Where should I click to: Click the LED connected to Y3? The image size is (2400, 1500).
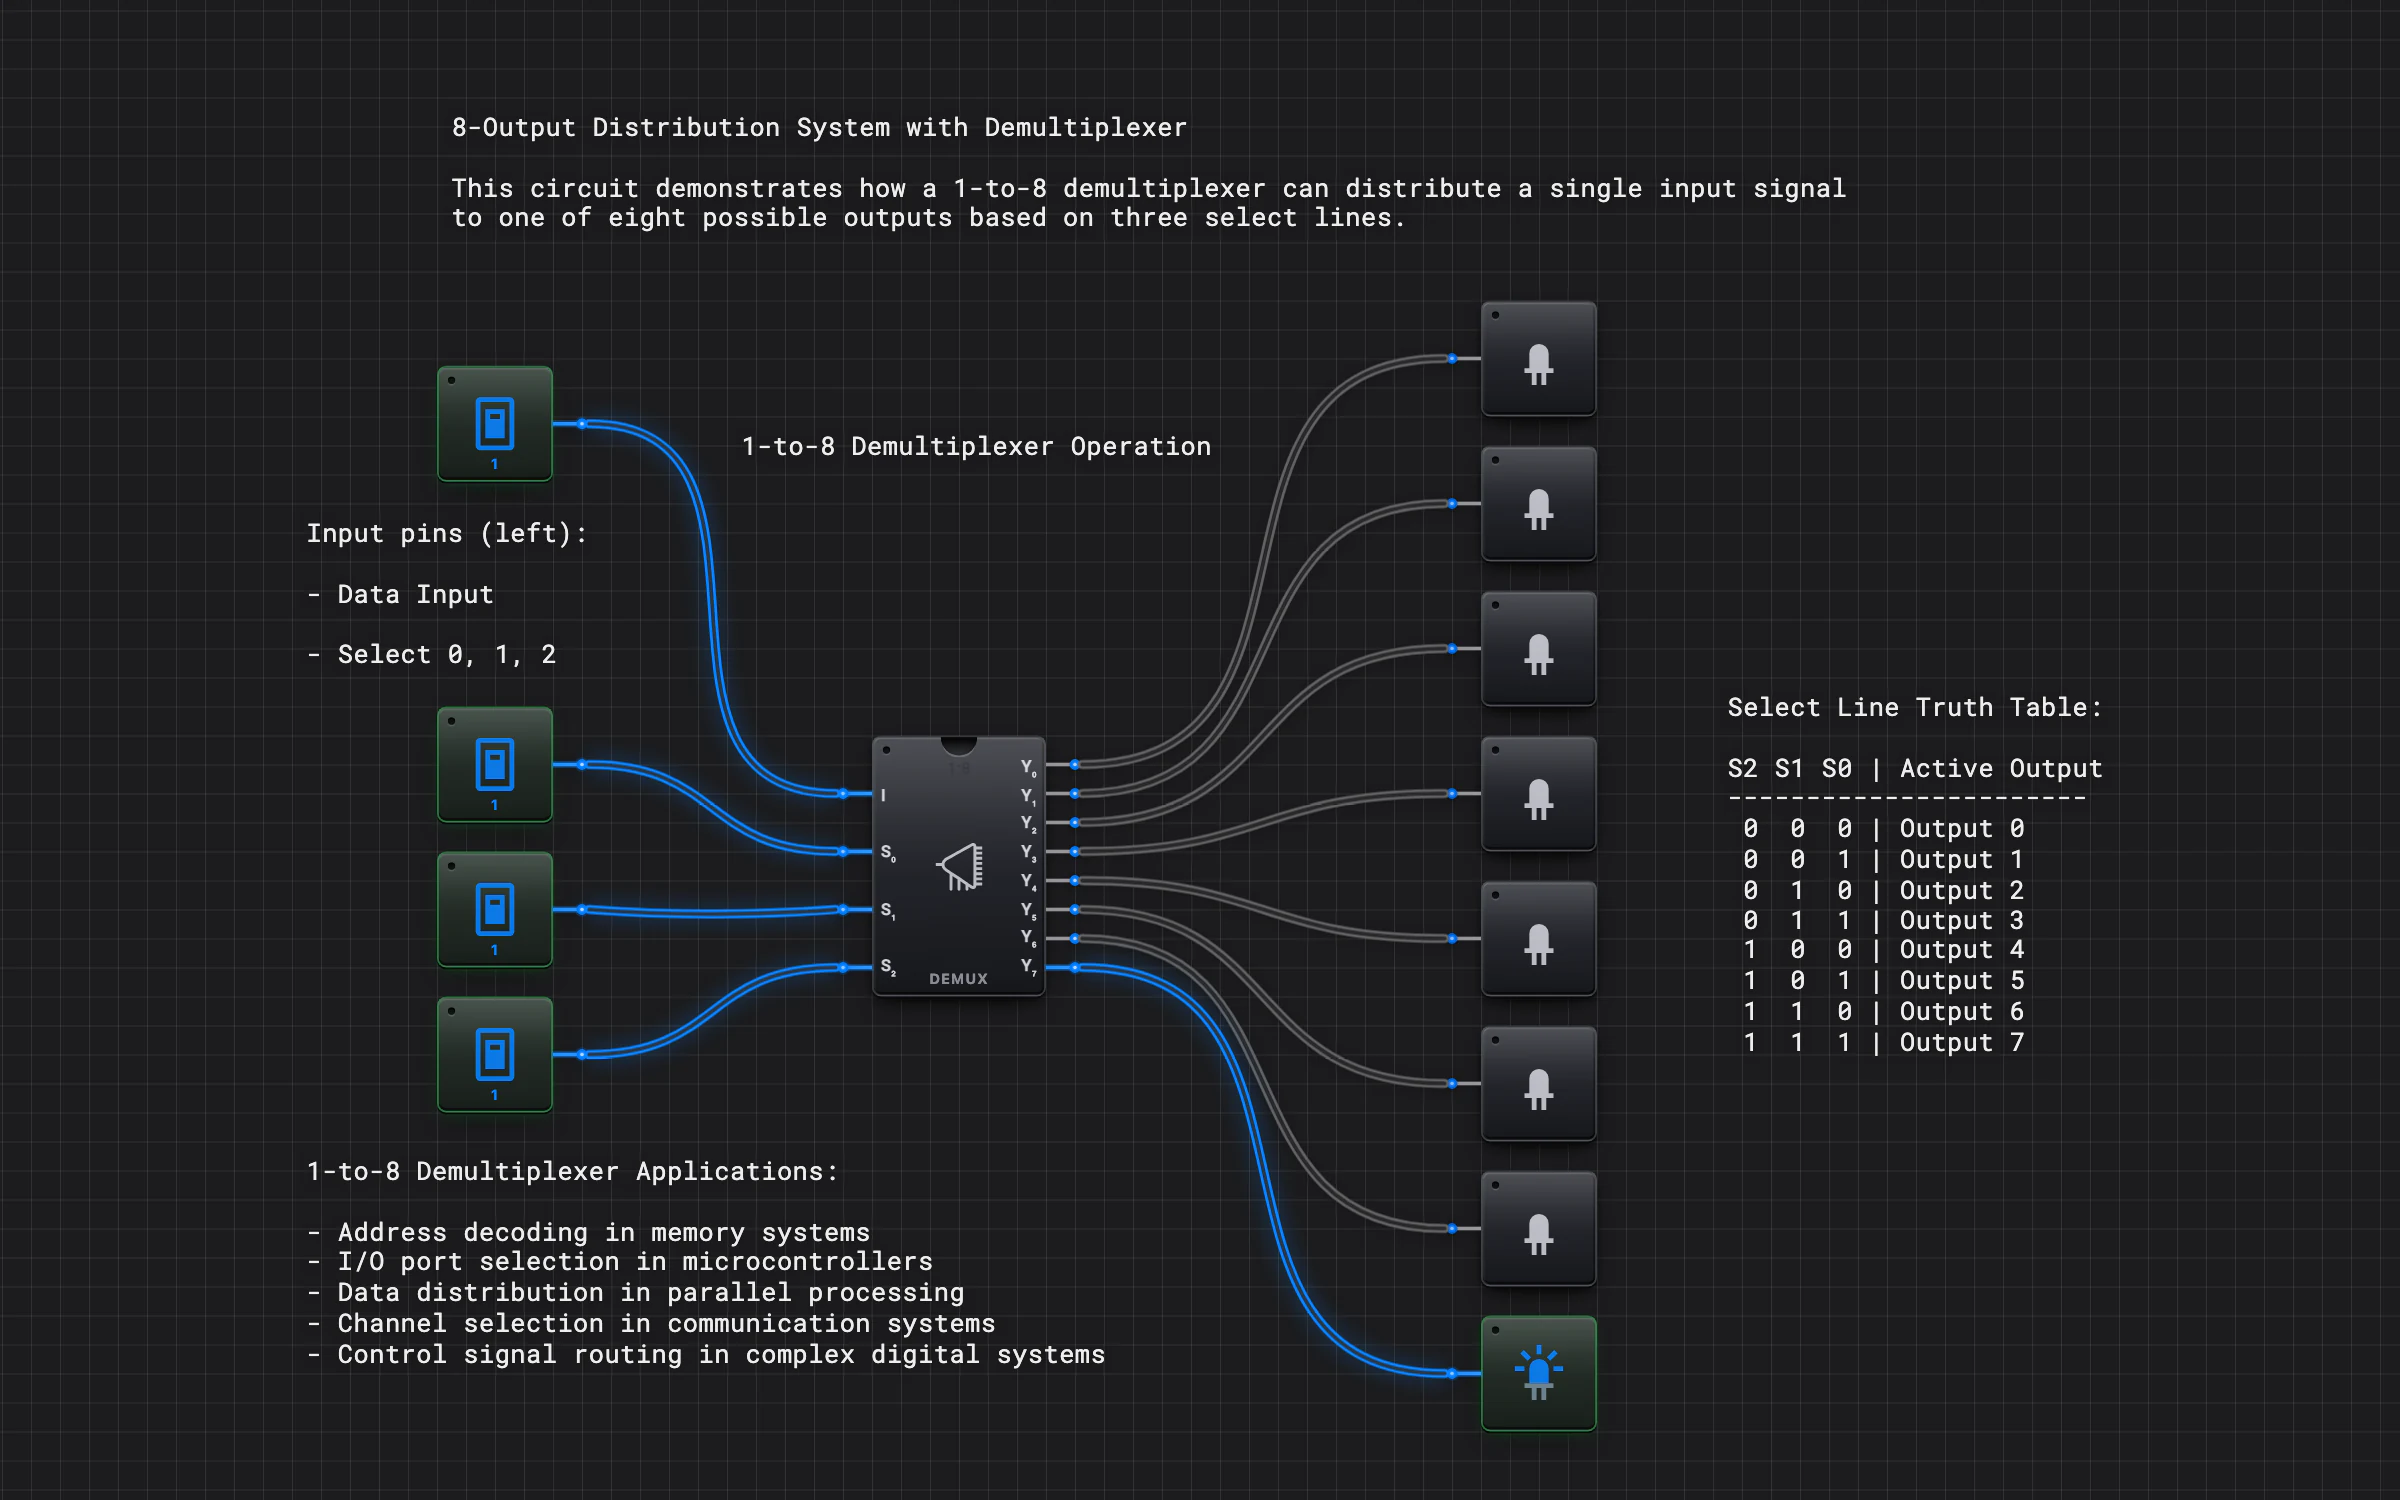(1538, 794)
